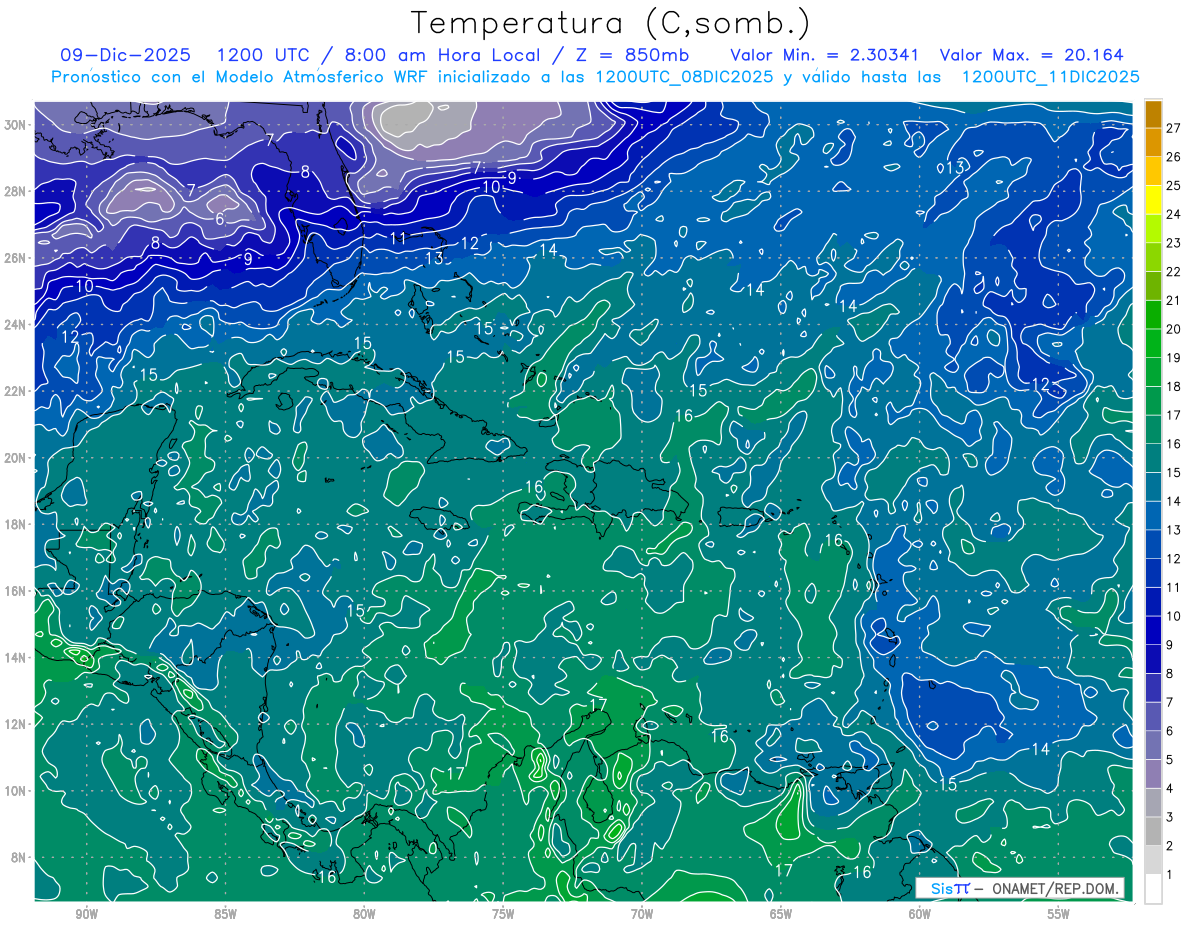Click the "60W" longitude axis label
Image resolution: width=1200 pixels, height=927 pixels.
click(x=920, y=914)
